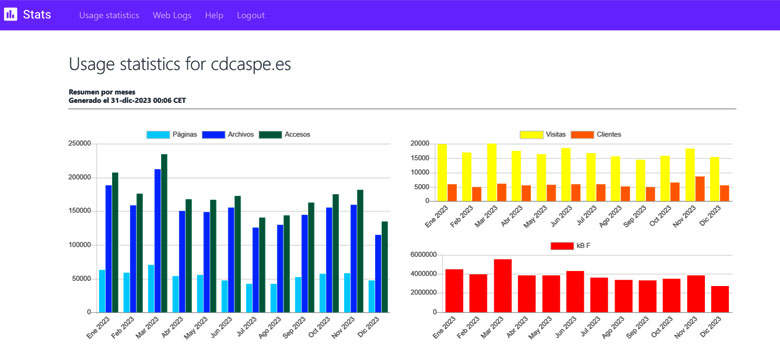
Task: Click the Ene 2023 Visitas yellow bar
Action: (442, 173)
